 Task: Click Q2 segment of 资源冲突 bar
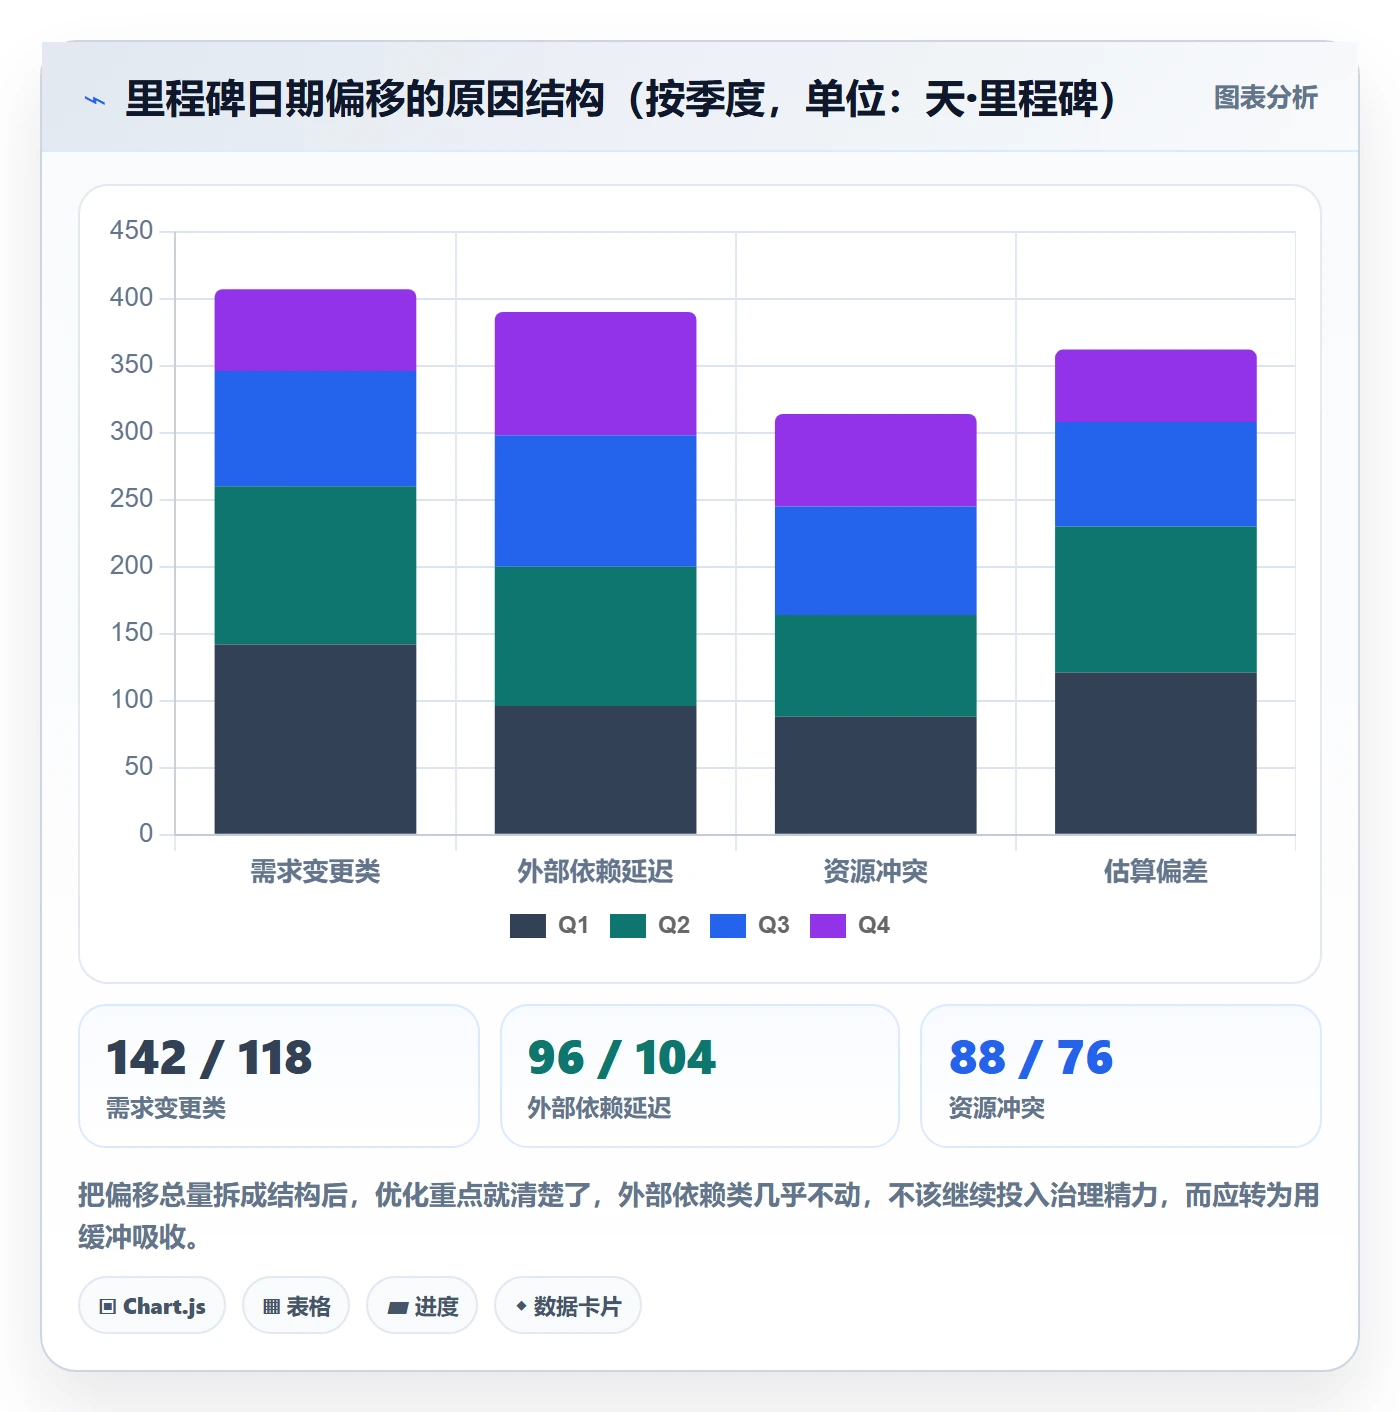[x=875, y=665]
